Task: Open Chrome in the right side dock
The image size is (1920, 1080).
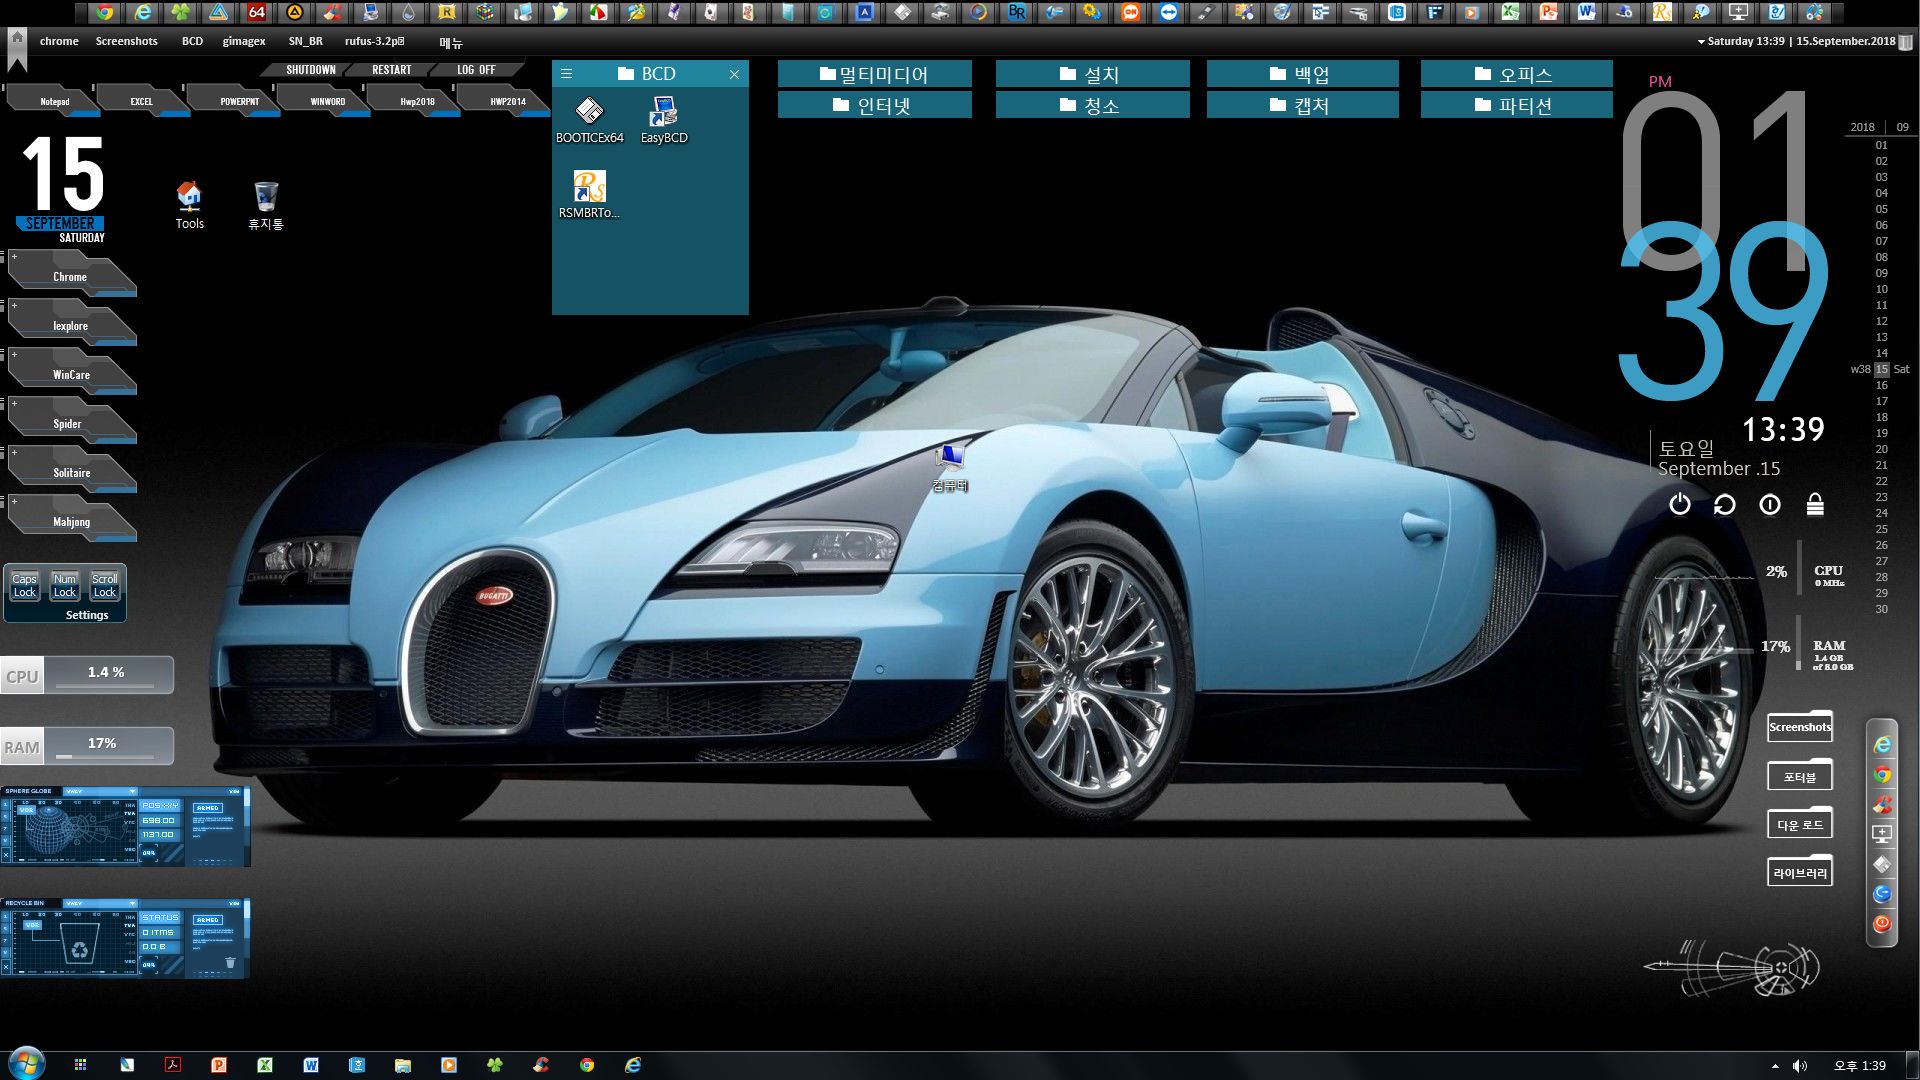Action: [x=1882, y=775]
